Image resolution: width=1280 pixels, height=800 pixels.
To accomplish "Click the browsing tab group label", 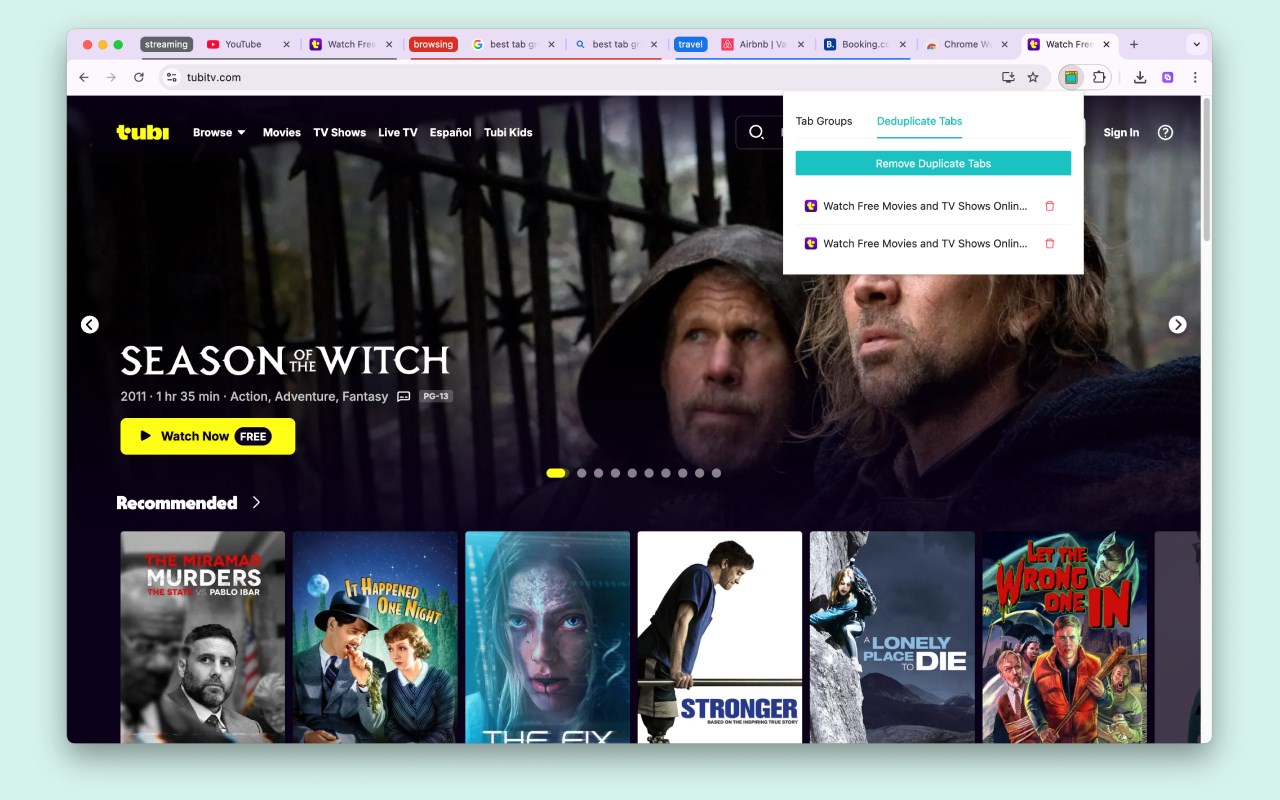I will [x=433, y=44].
